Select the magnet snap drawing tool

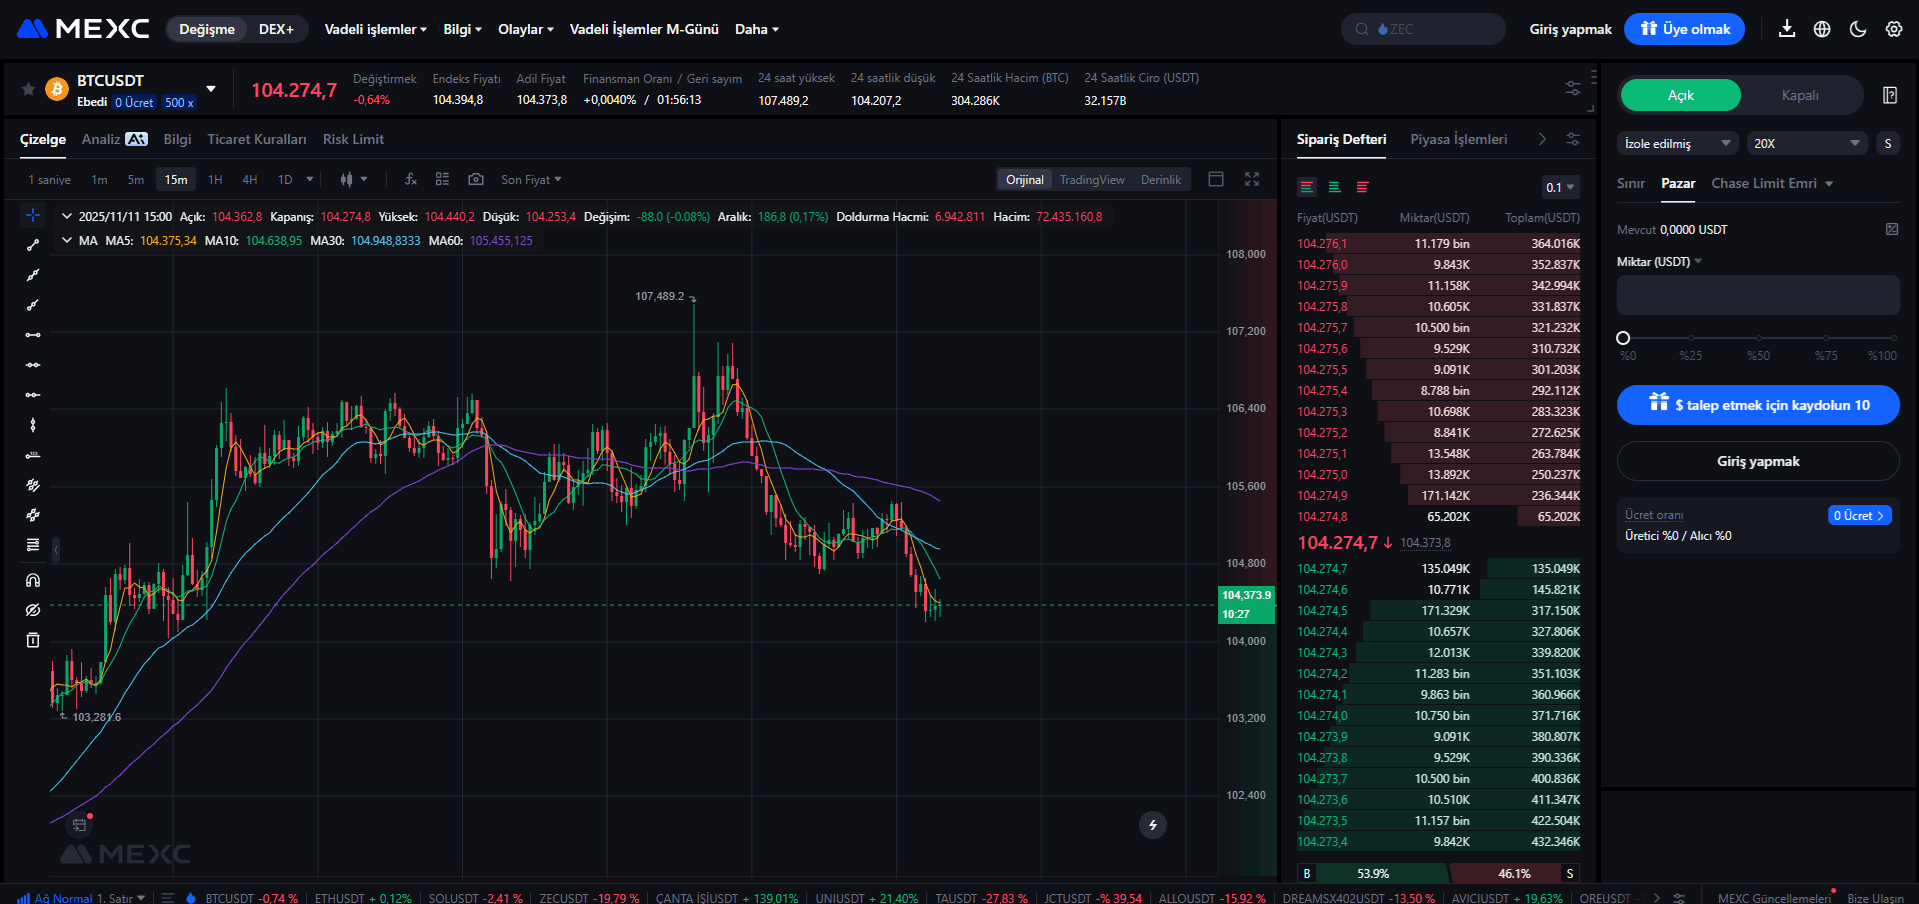(33, 580)
